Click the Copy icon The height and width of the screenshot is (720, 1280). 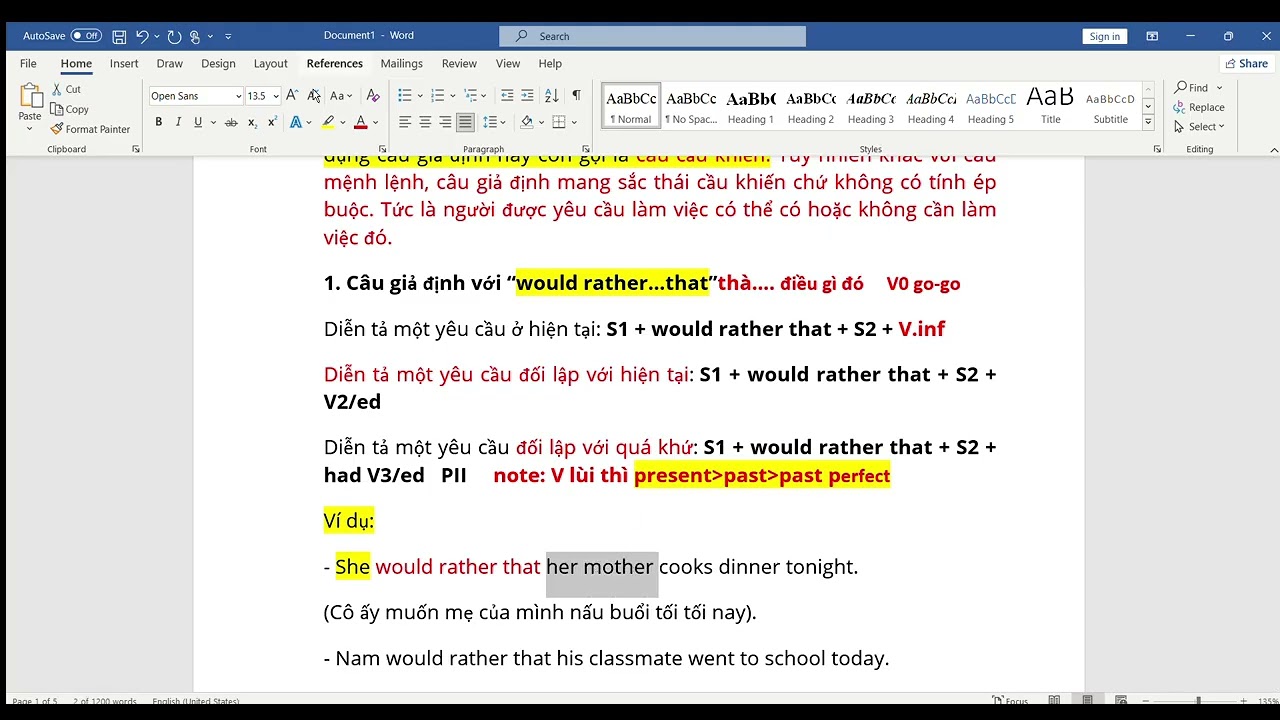click(58, 109)
